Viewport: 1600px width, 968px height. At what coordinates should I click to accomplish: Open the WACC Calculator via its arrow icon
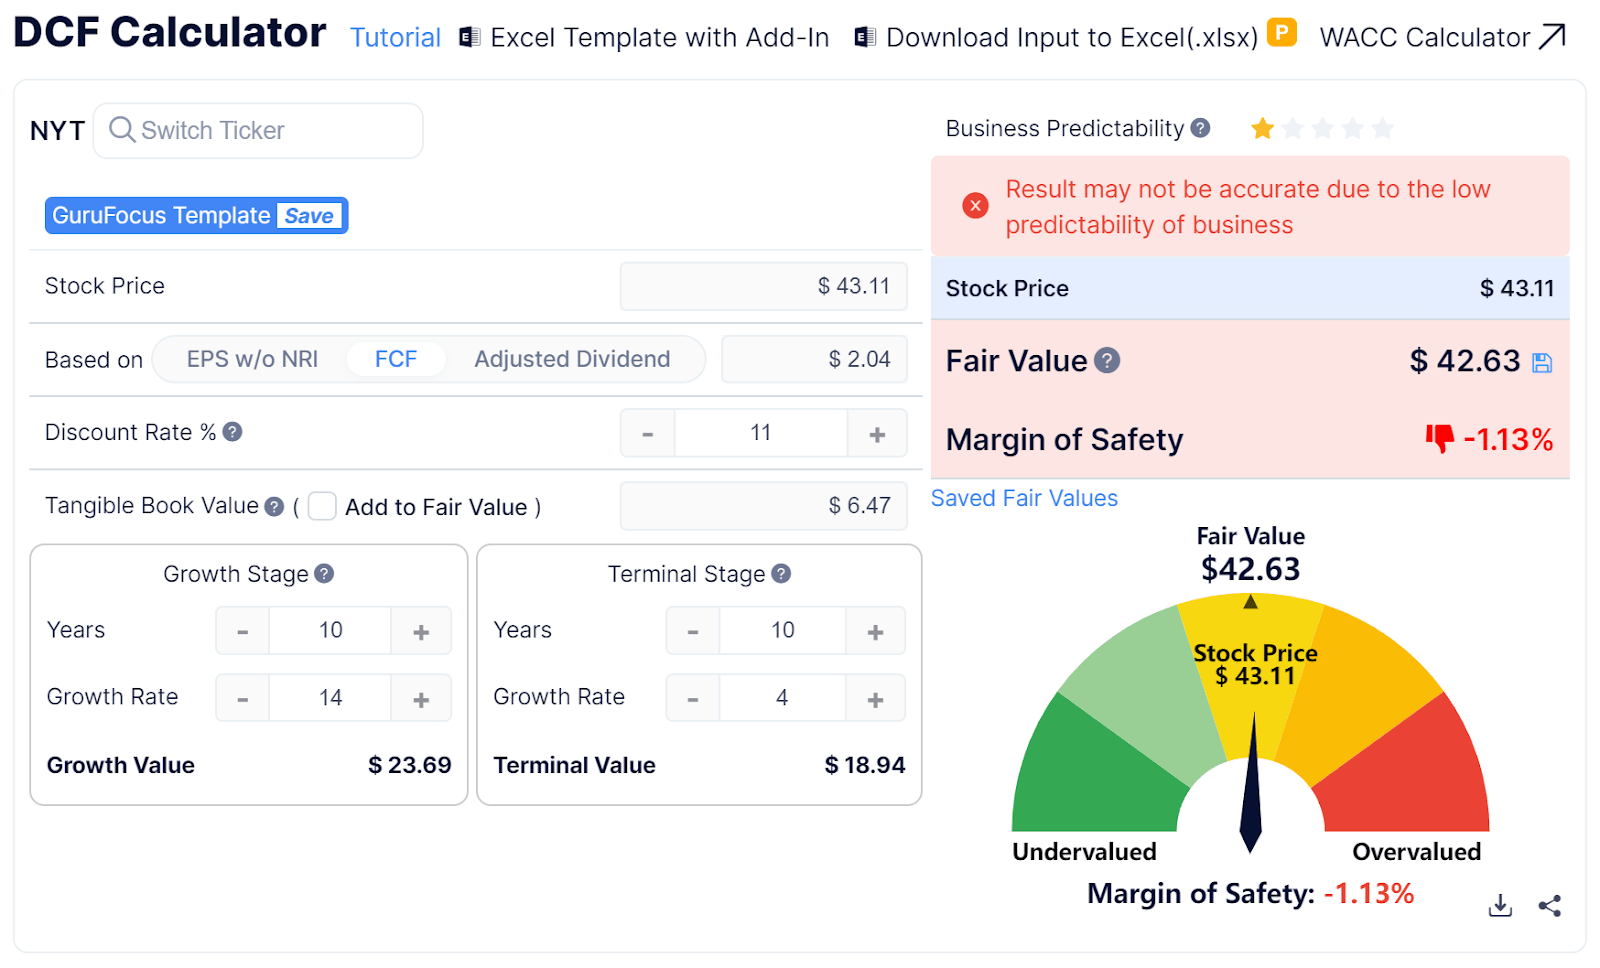(x=1552, y=36)
